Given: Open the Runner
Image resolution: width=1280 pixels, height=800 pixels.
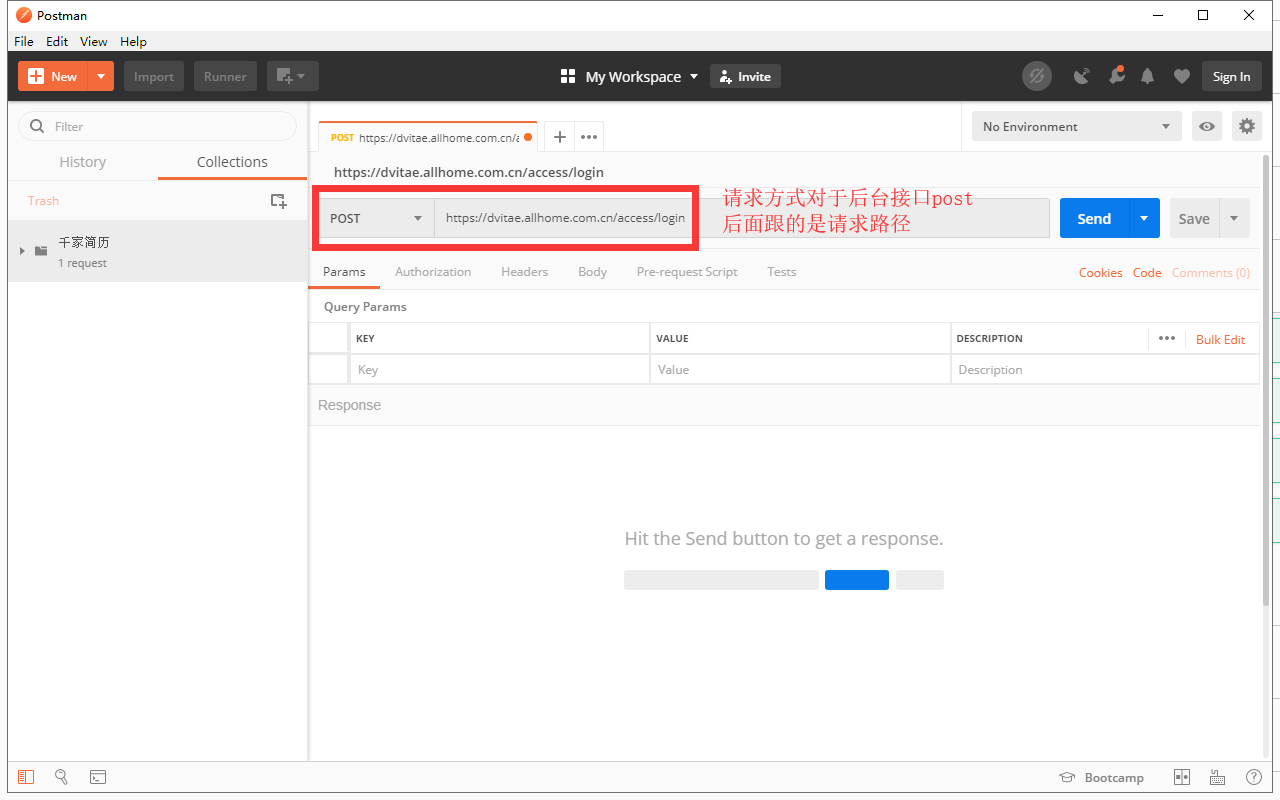Looking at the screenshot, I should click(x=226, y=76).
